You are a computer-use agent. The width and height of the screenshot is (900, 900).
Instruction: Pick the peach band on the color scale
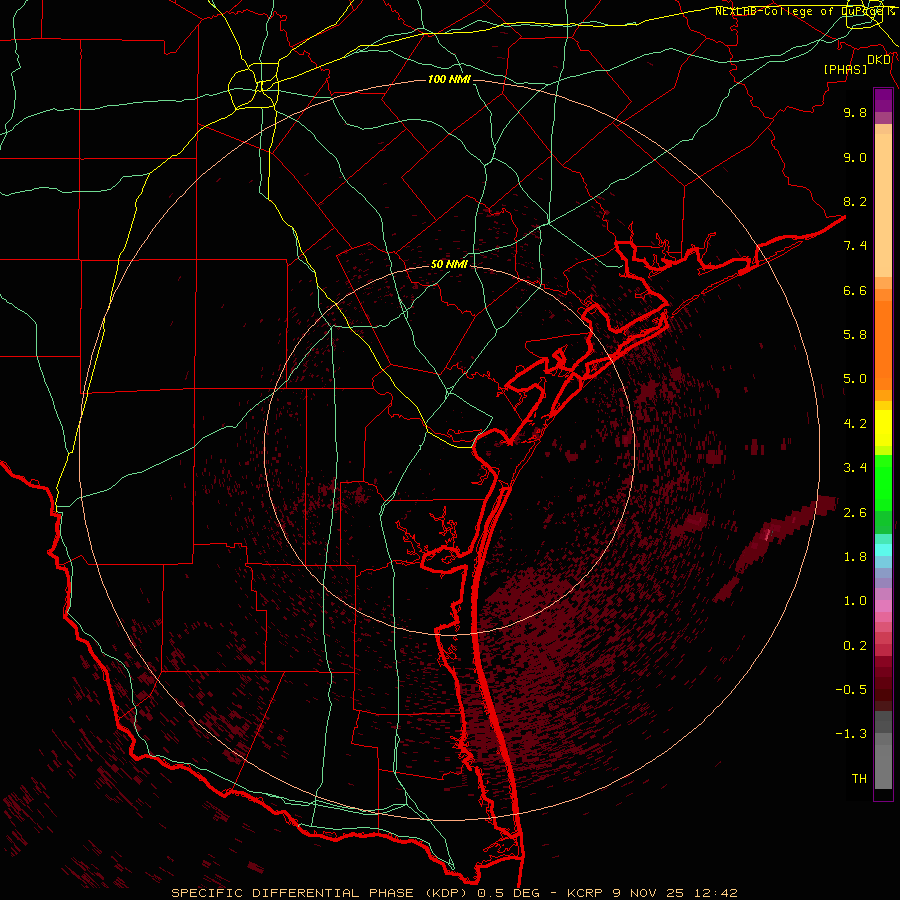pyautogui.click(x=883, y=205)
